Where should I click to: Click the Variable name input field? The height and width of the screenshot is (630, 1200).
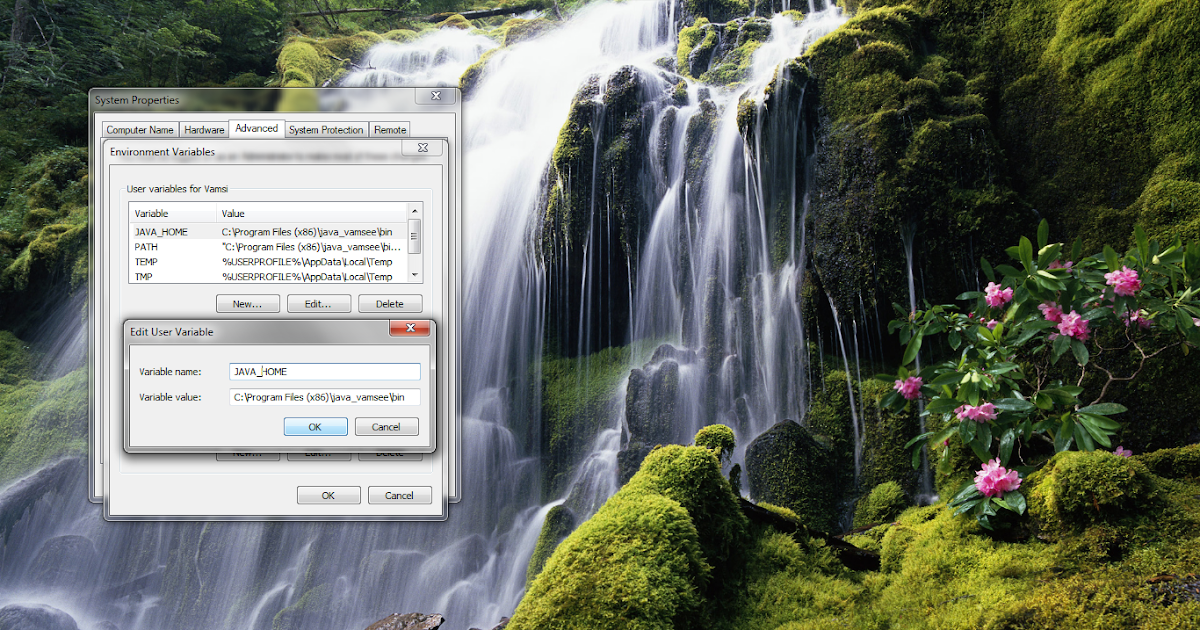tap(325, 371)
